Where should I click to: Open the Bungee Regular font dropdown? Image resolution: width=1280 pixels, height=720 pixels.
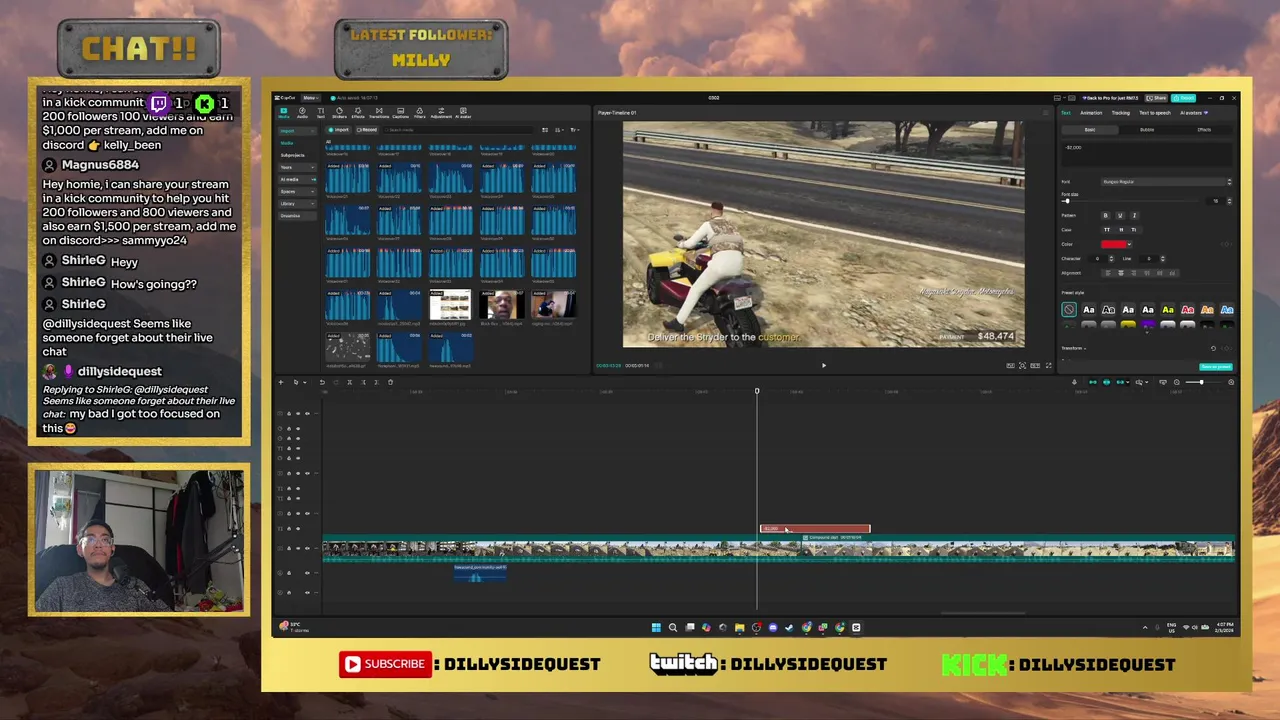coord(1166,182)
